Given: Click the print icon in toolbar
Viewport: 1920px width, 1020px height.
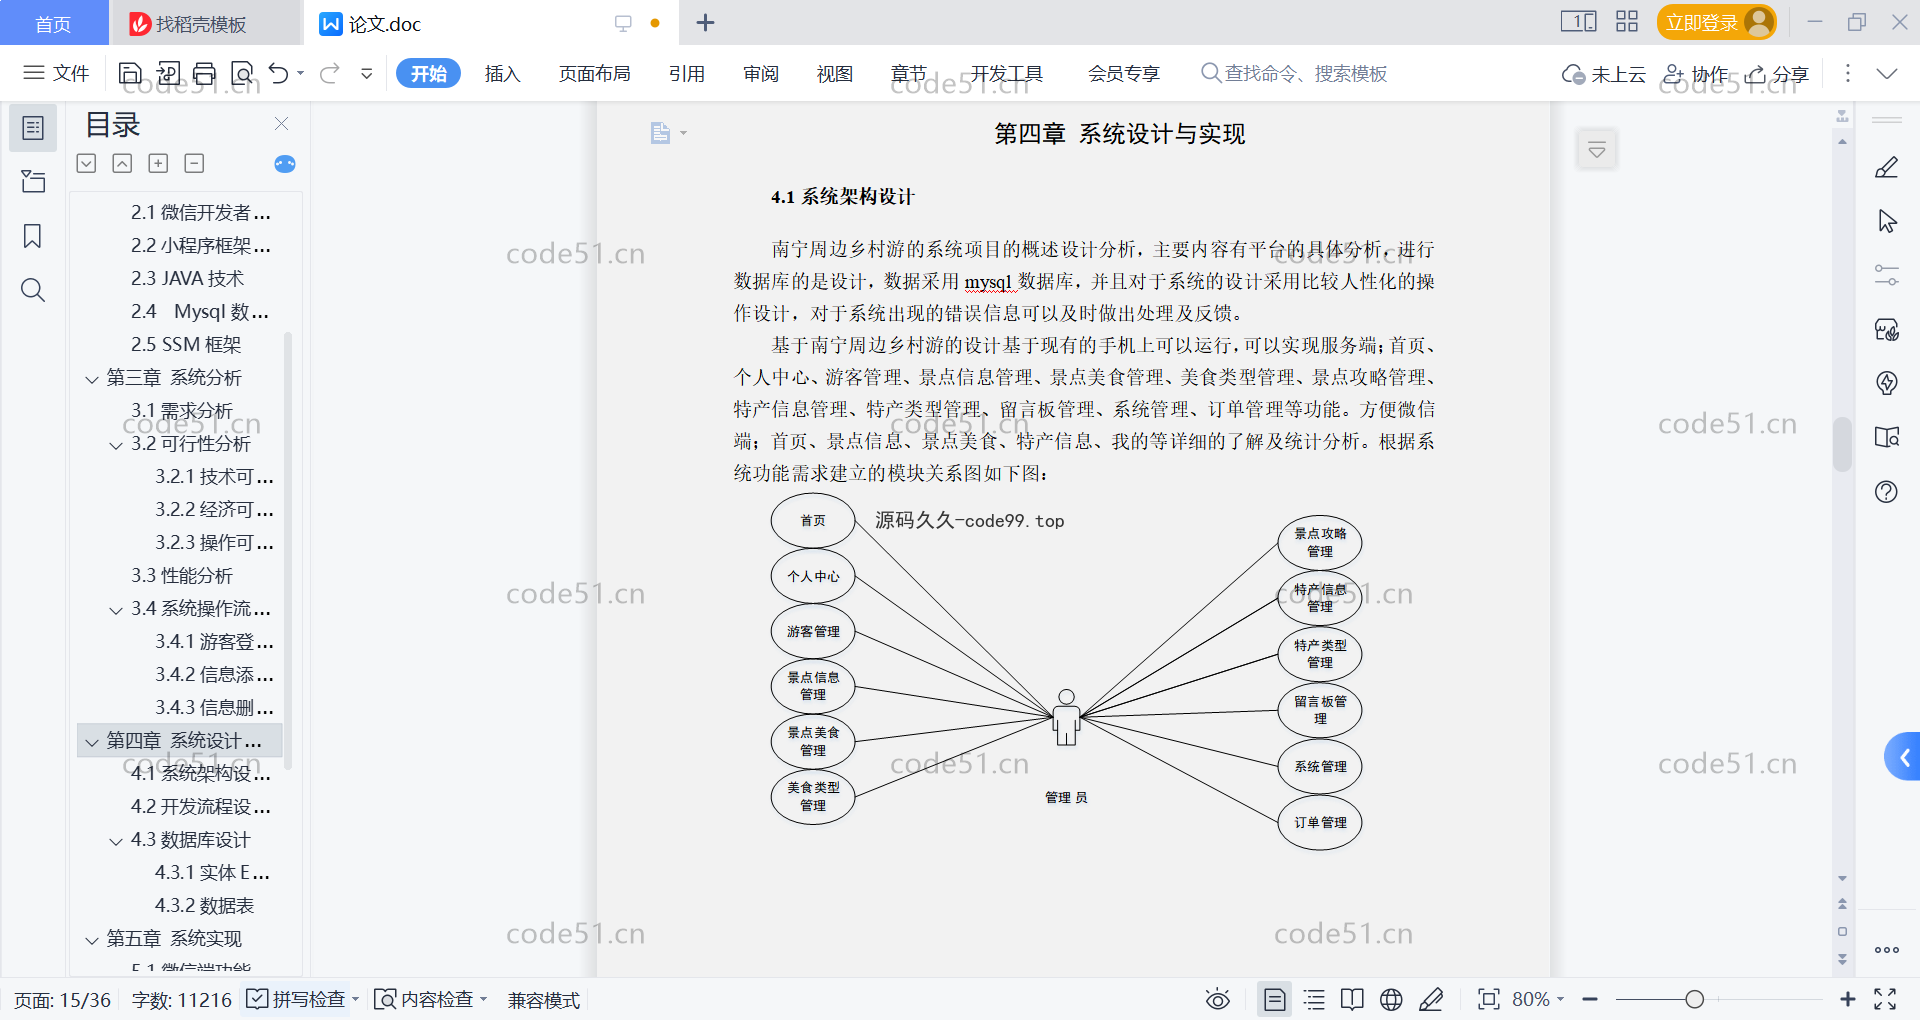Looking at the screenshot, I should click(x=205, y=73).
